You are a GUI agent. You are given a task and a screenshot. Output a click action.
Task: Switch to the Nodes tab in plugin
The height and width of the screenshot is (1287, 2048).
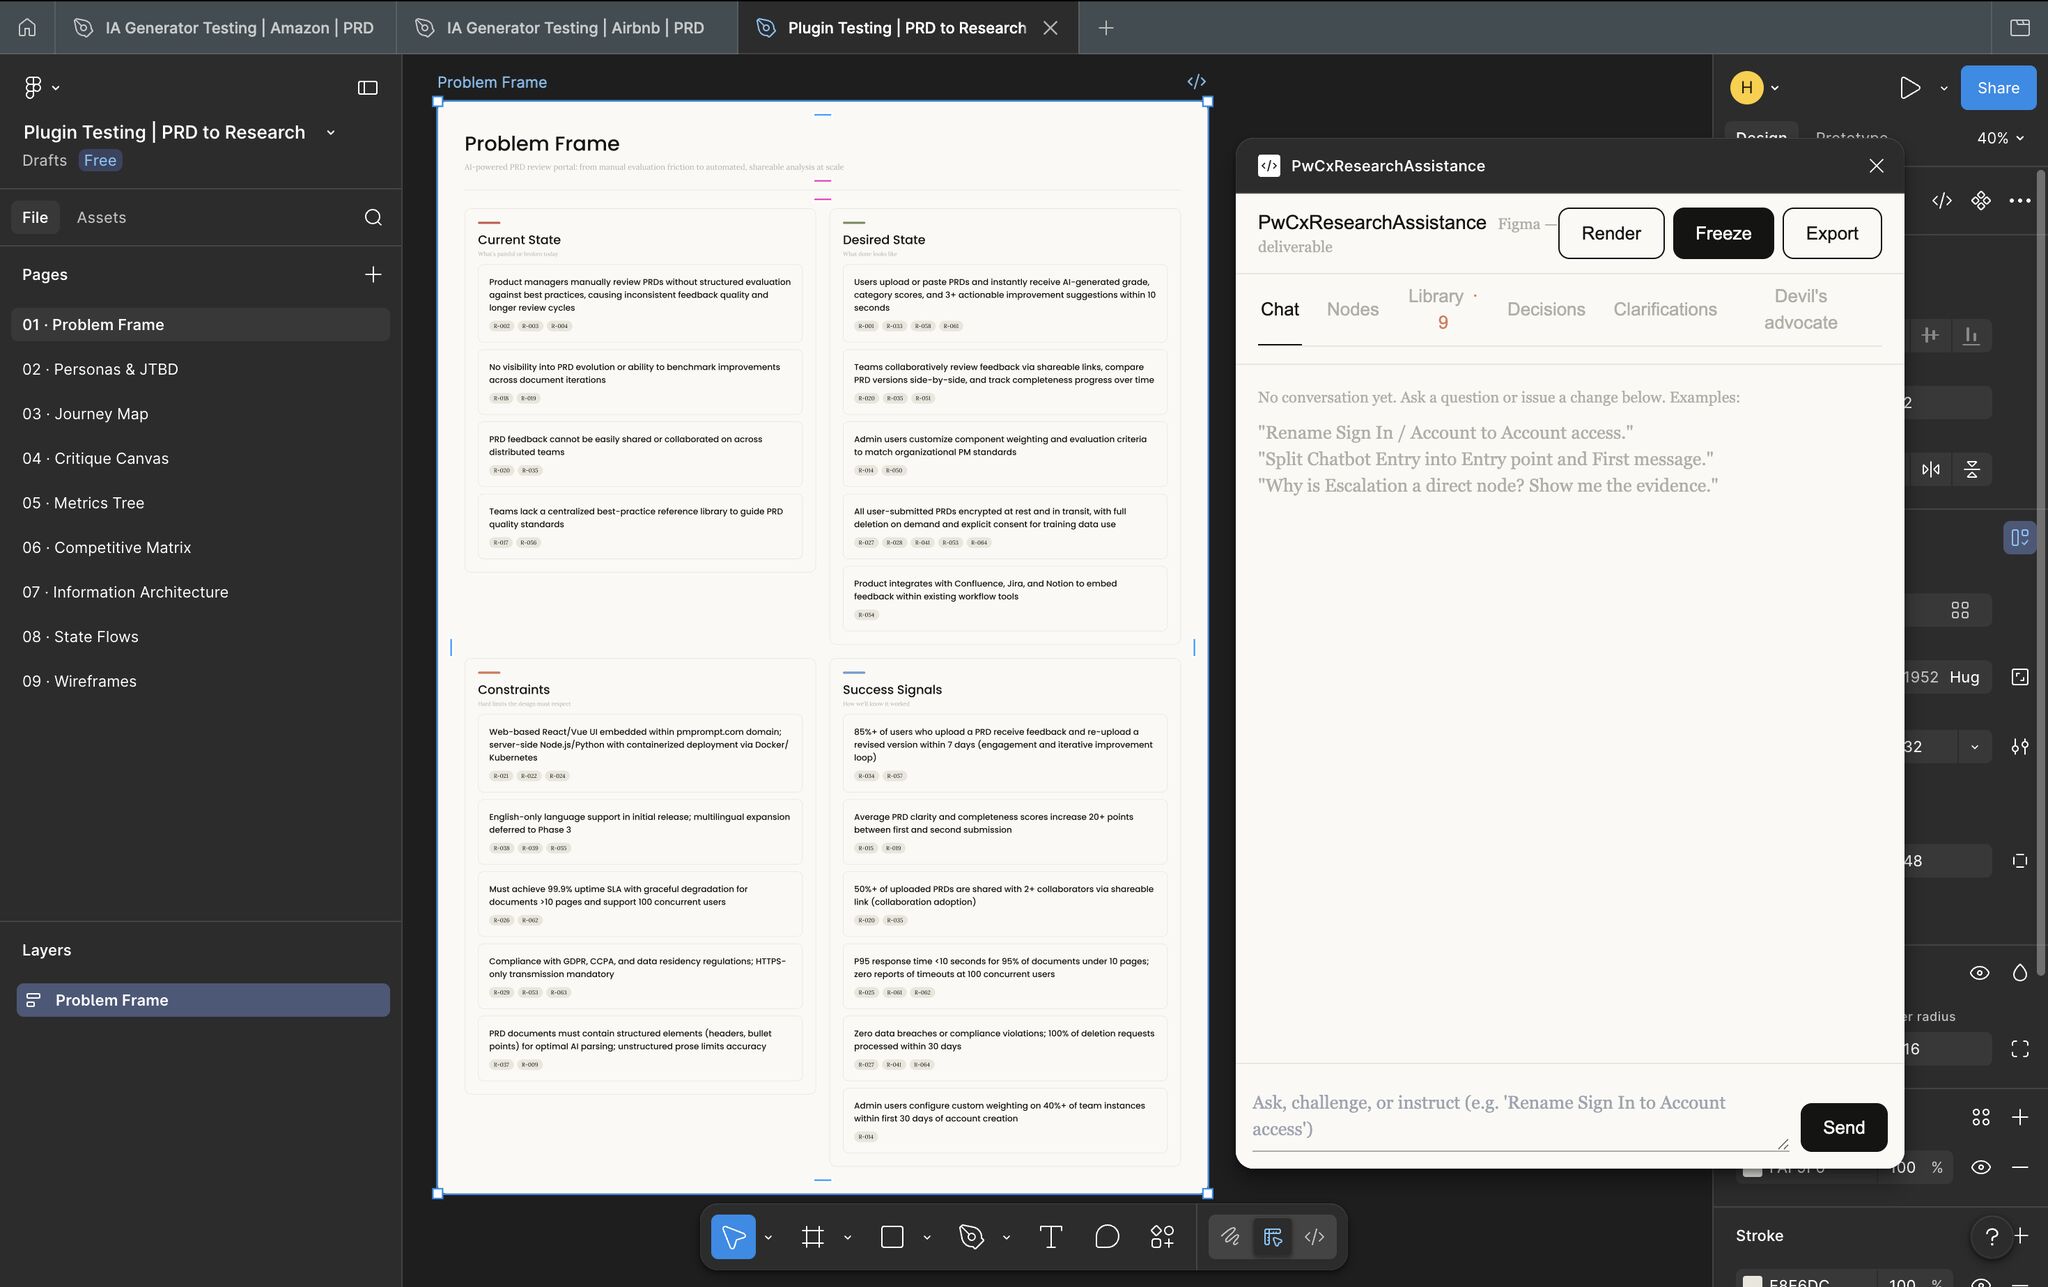tap(1352, 309)
